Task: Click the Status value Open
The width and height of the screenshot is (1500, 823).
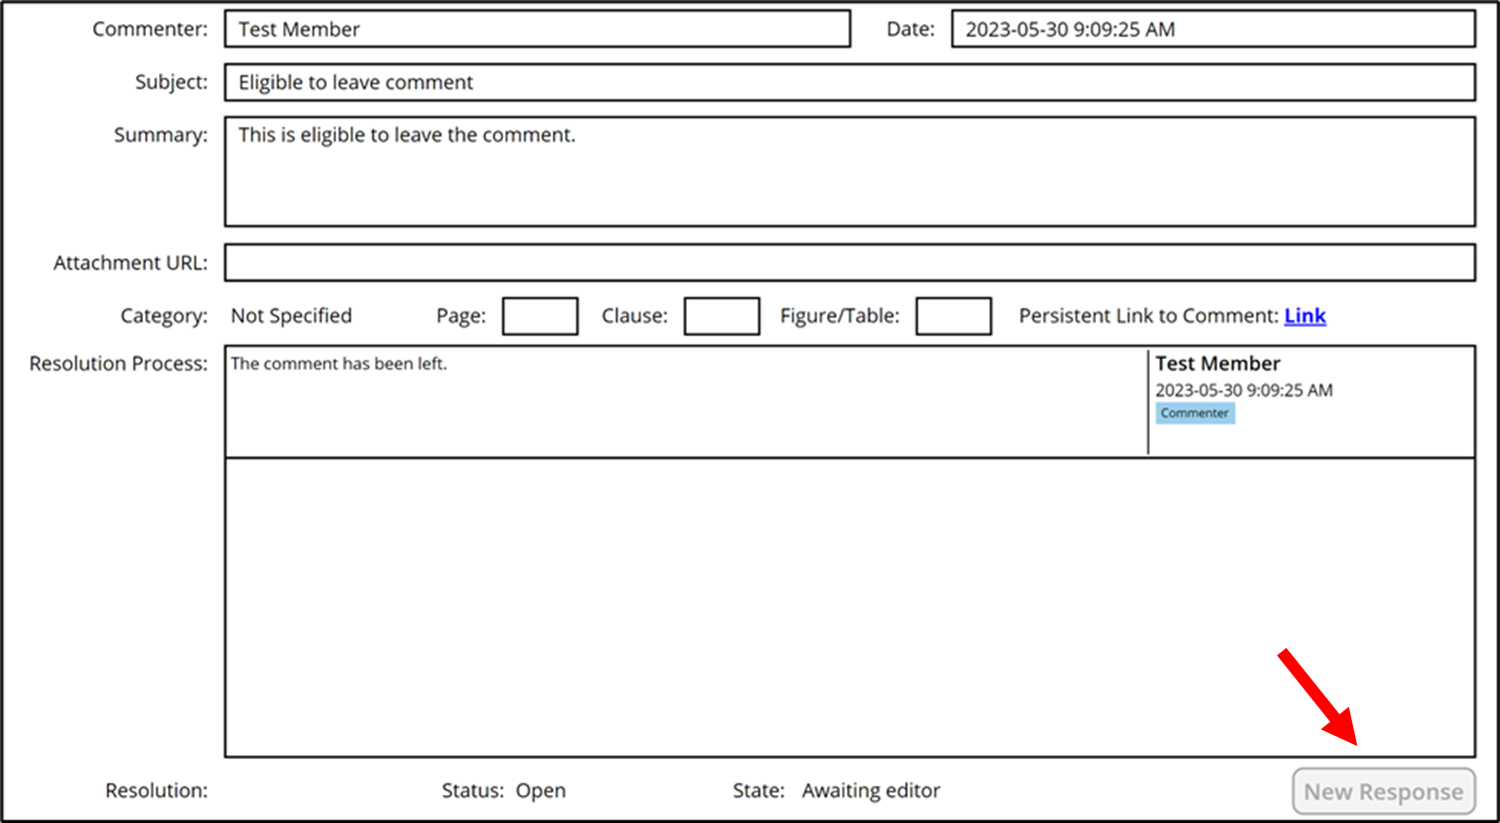Action: coord(540,791)
